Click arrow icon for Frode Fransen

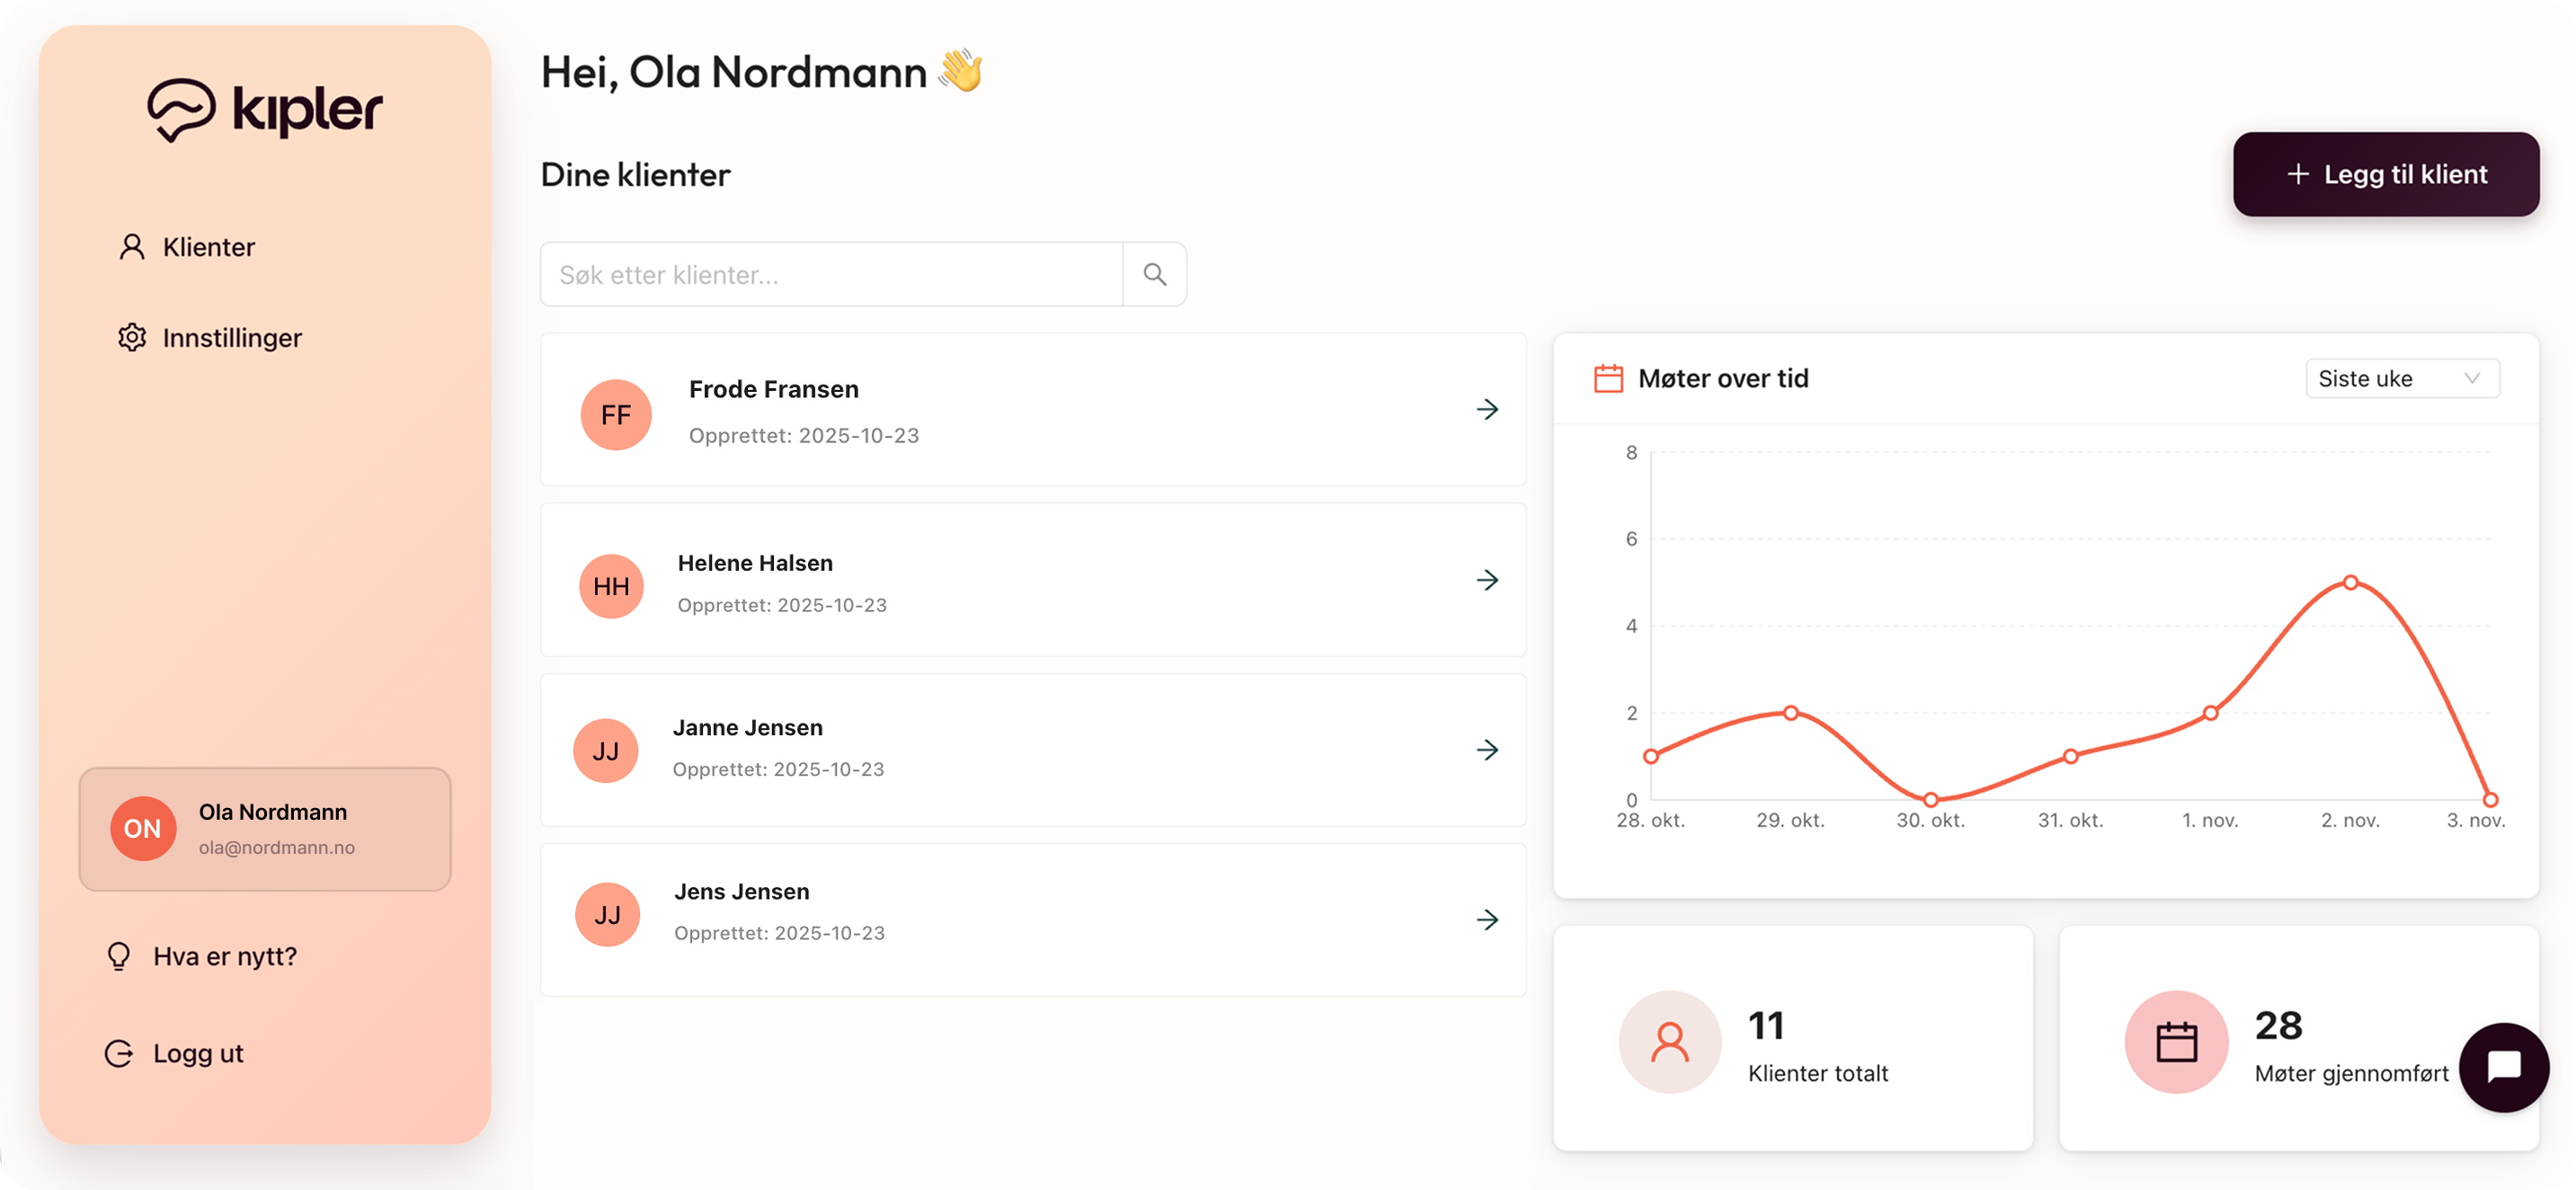(x=1487, y=409)
